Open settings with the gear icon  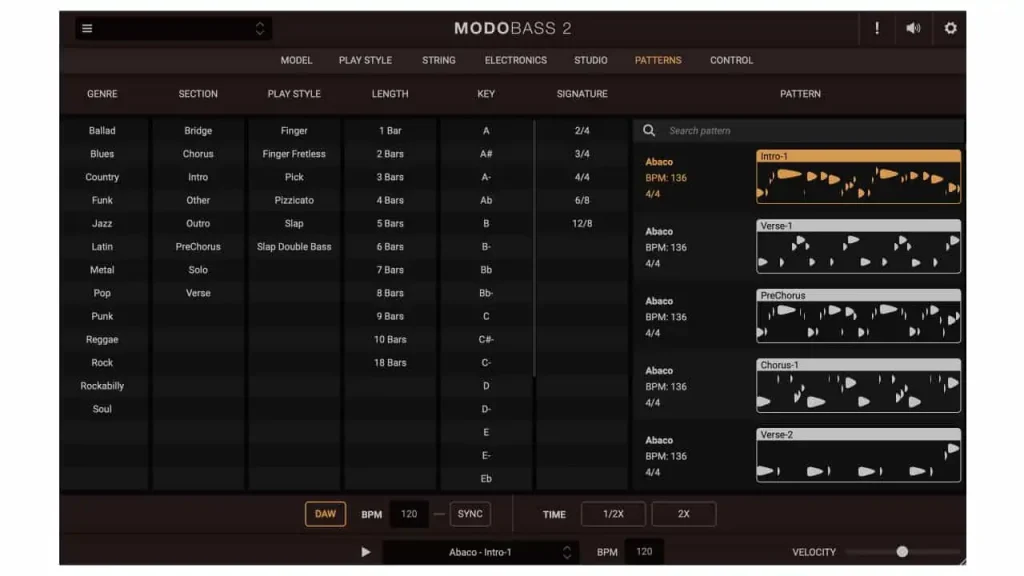point(950,28)
